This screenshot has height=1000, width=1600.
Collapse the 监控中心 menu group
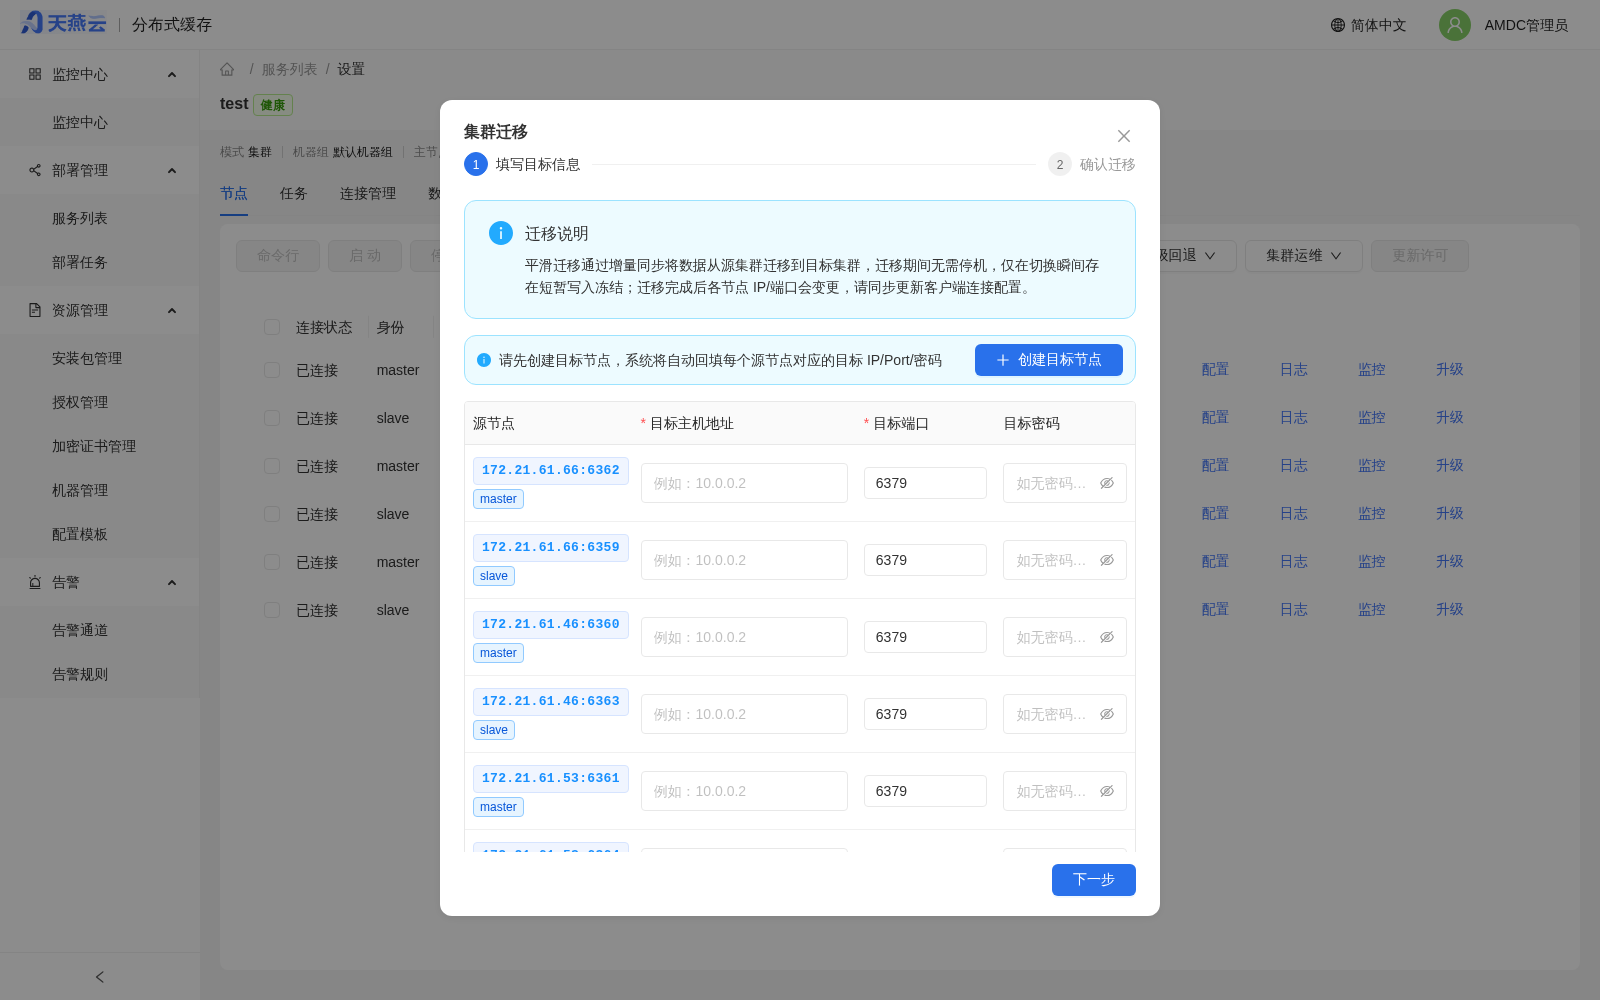pyautogui.click(x=172, y=75)
